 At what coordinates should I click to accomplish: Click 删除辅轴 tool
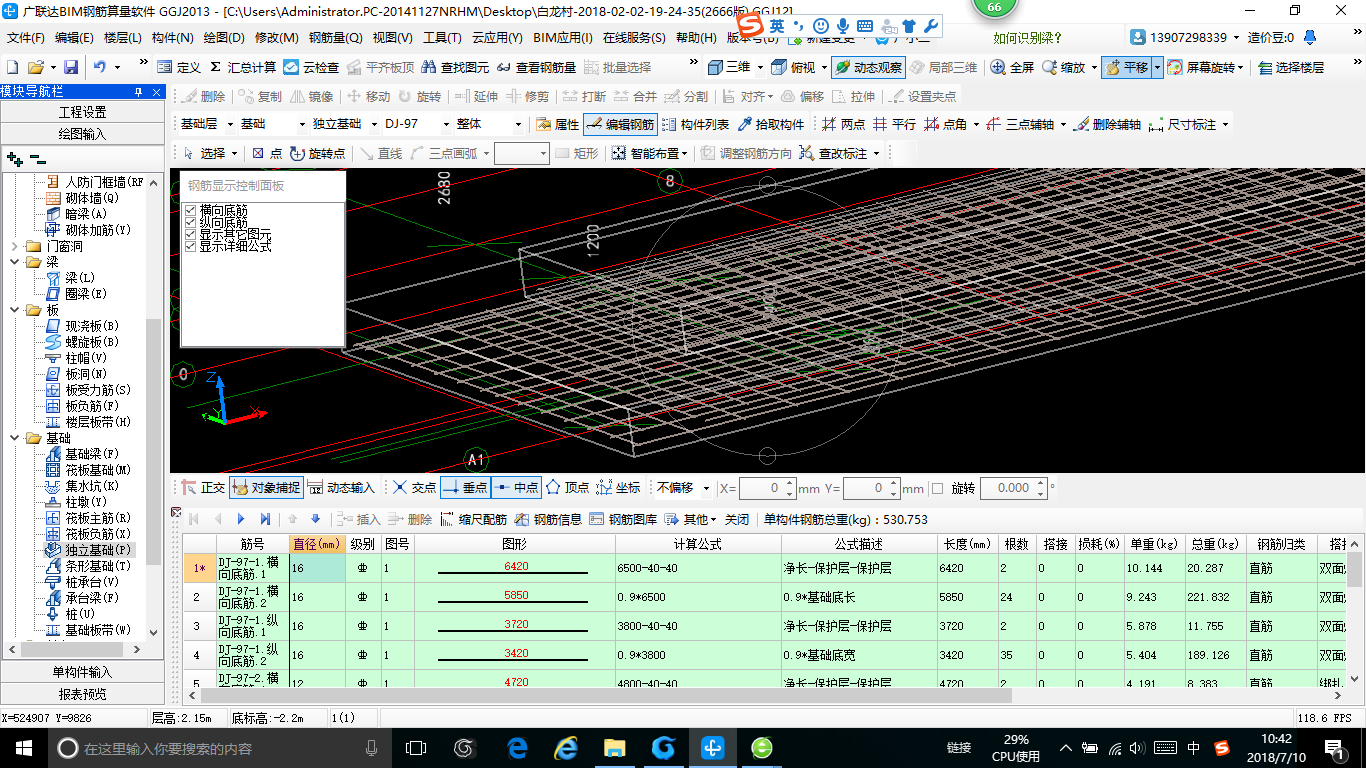(1107, 125)
